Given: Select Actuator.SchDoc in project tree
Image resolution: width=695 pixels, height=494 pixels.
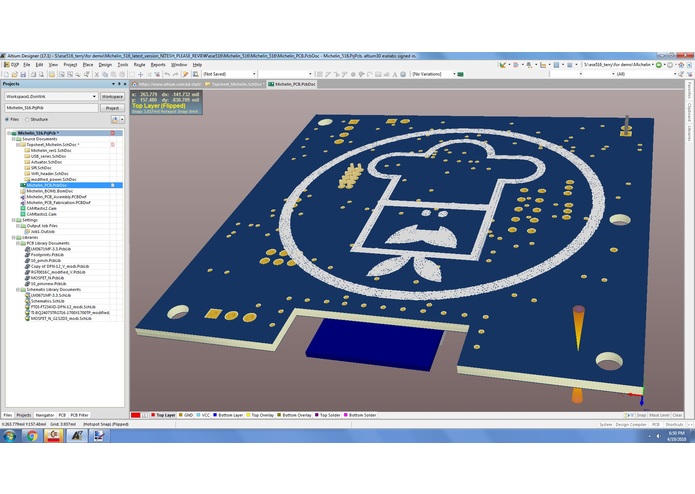Looking at the screenshot, I should click(46, 162).
